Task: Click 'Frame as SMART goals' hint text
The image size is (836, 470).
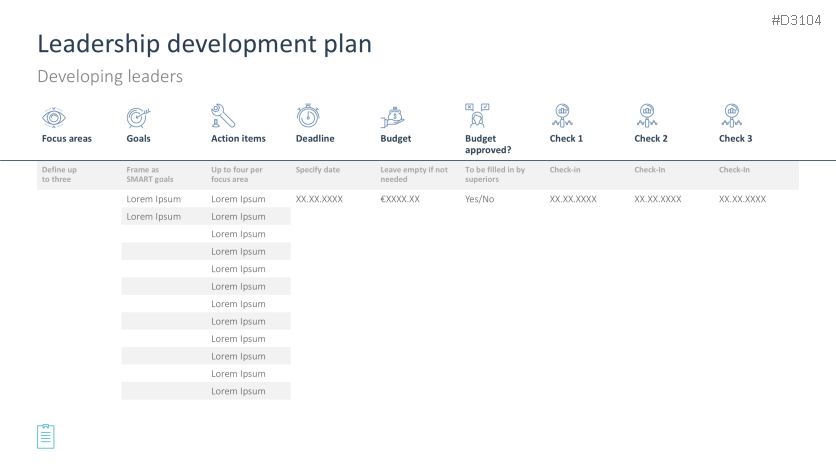Action: coord(149,174)
